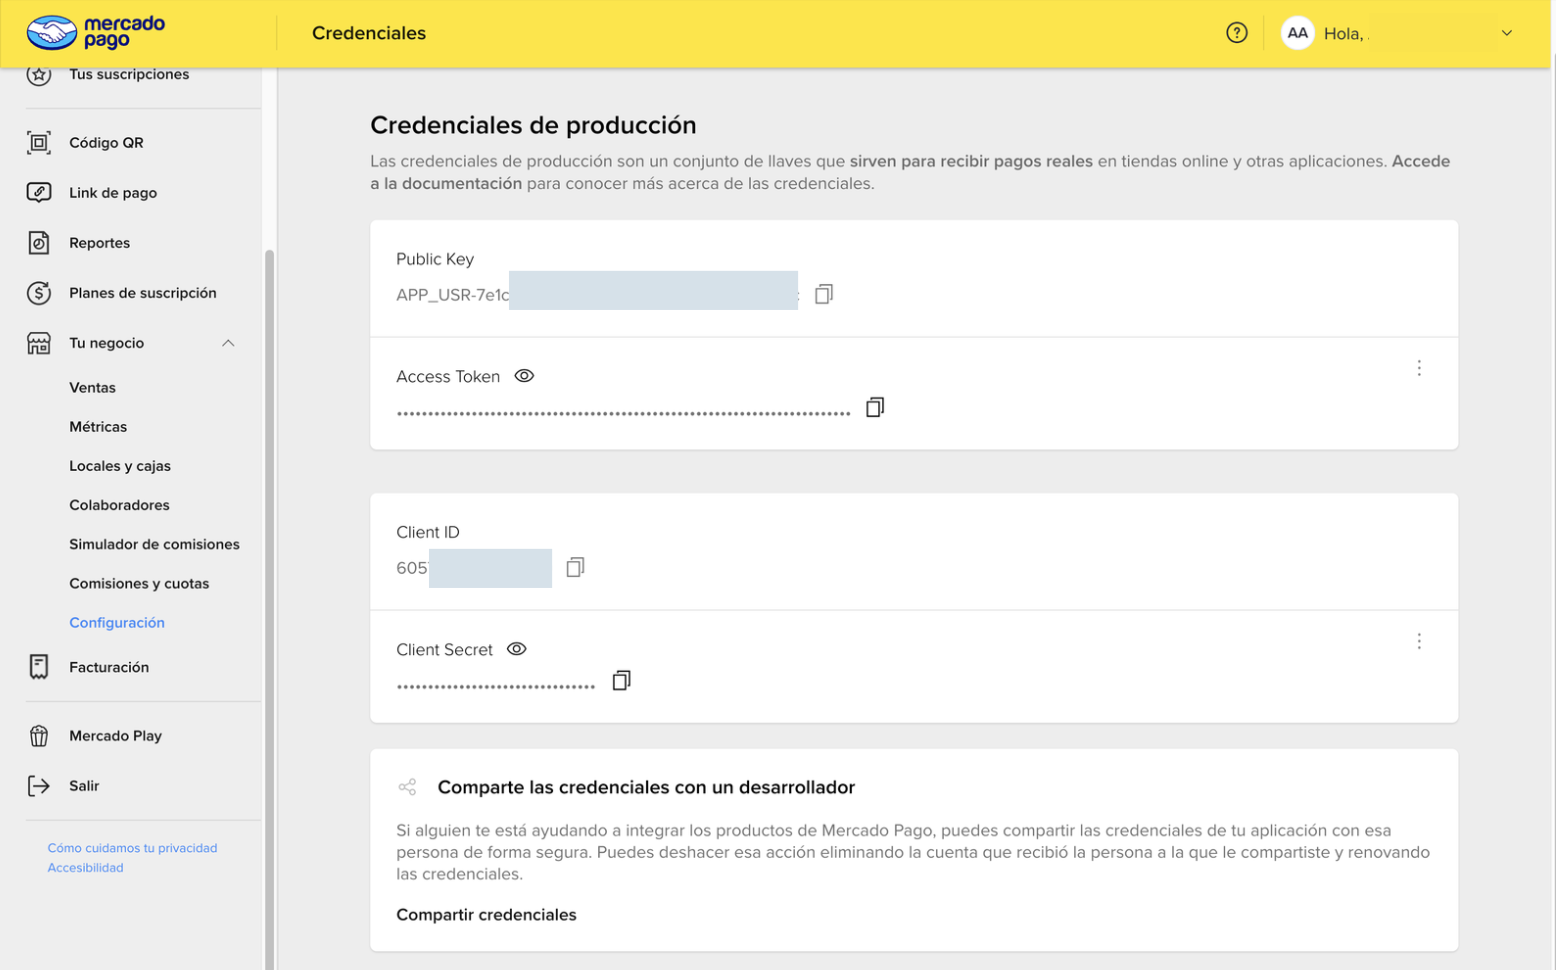Click the Planes de suscripción dollar icon
The width and height of the screenshot is (1556, 970).
click(39, 293)
